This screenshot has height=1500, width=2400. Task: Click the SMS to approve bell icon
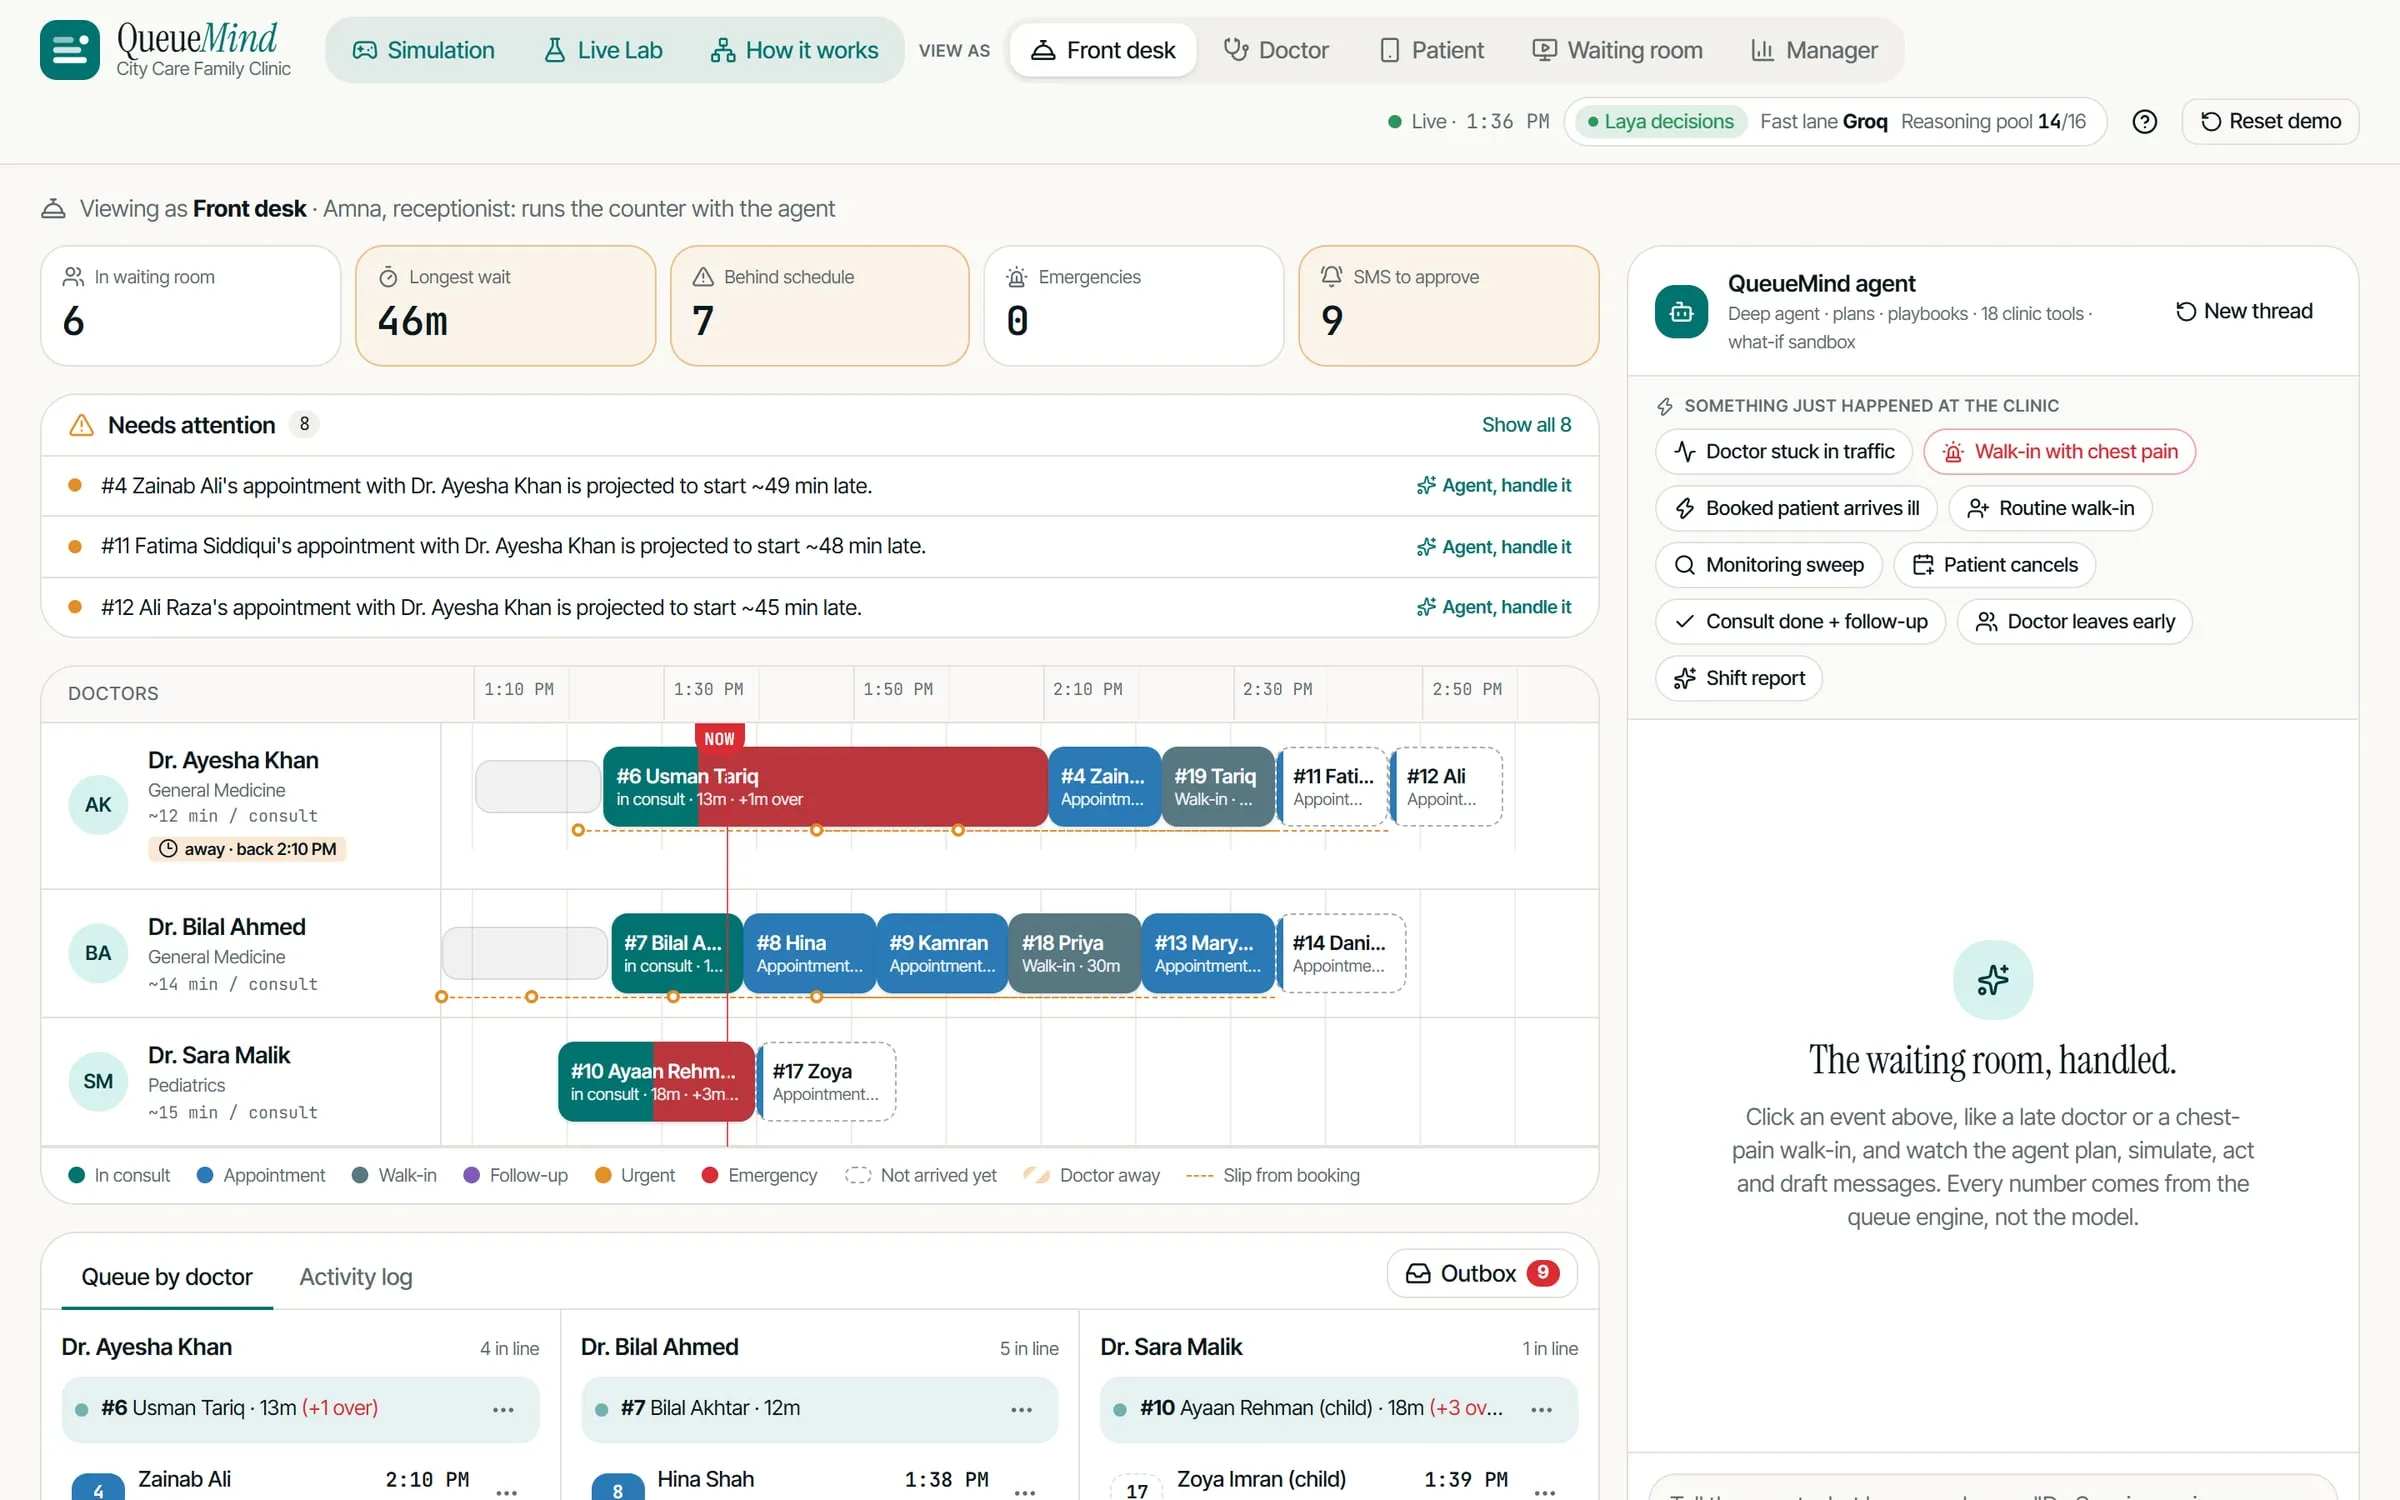tap(1331, 276)
